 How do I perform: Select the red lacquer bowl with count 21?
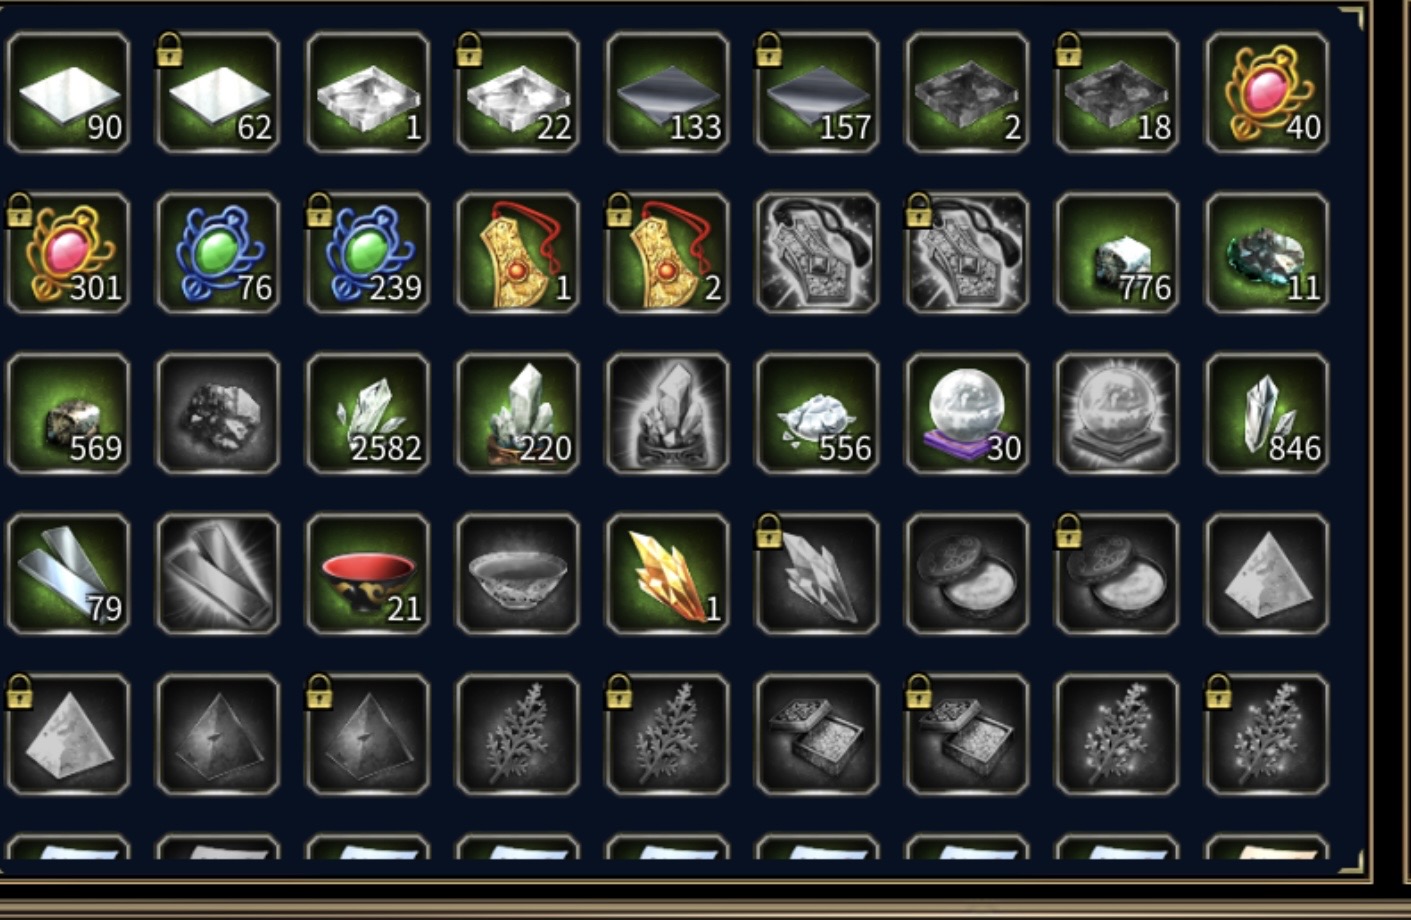(x=368, y=574)
